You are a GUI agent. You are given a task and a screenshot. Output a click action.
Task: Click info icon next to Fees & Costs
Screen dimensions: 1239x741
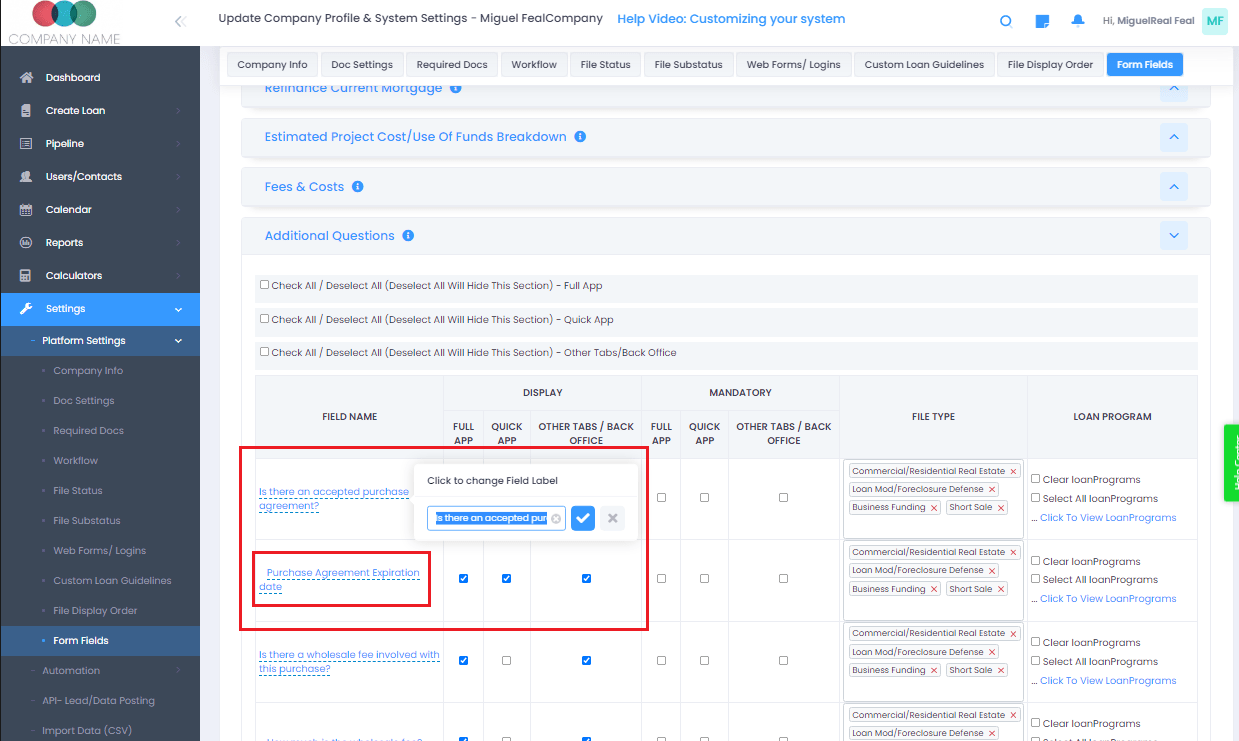[x=358, y=187]
